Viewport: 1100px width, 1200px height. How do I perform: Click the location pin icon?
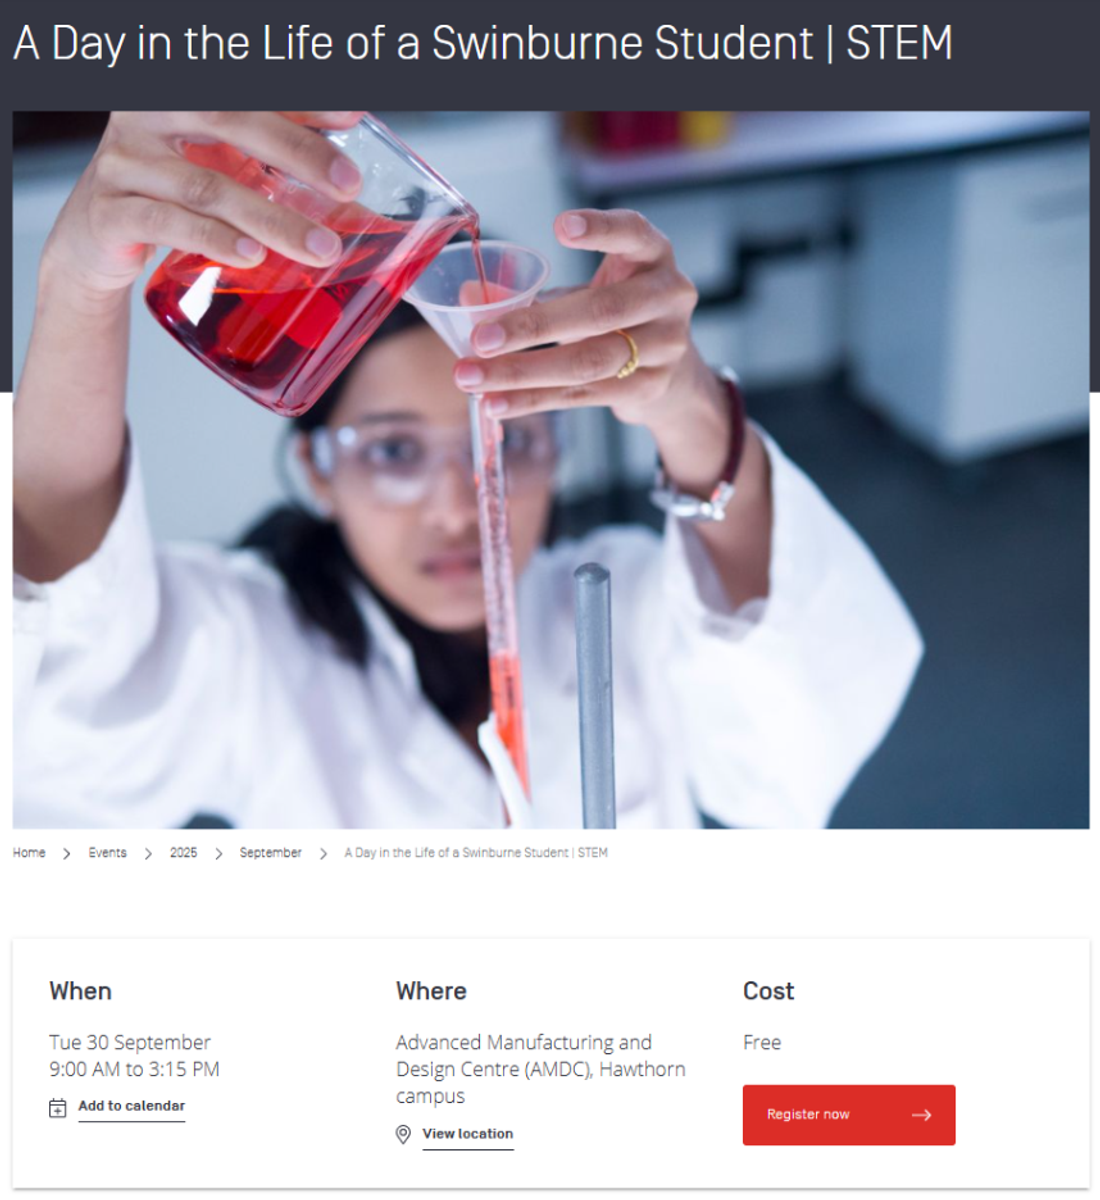(403, 1134)
